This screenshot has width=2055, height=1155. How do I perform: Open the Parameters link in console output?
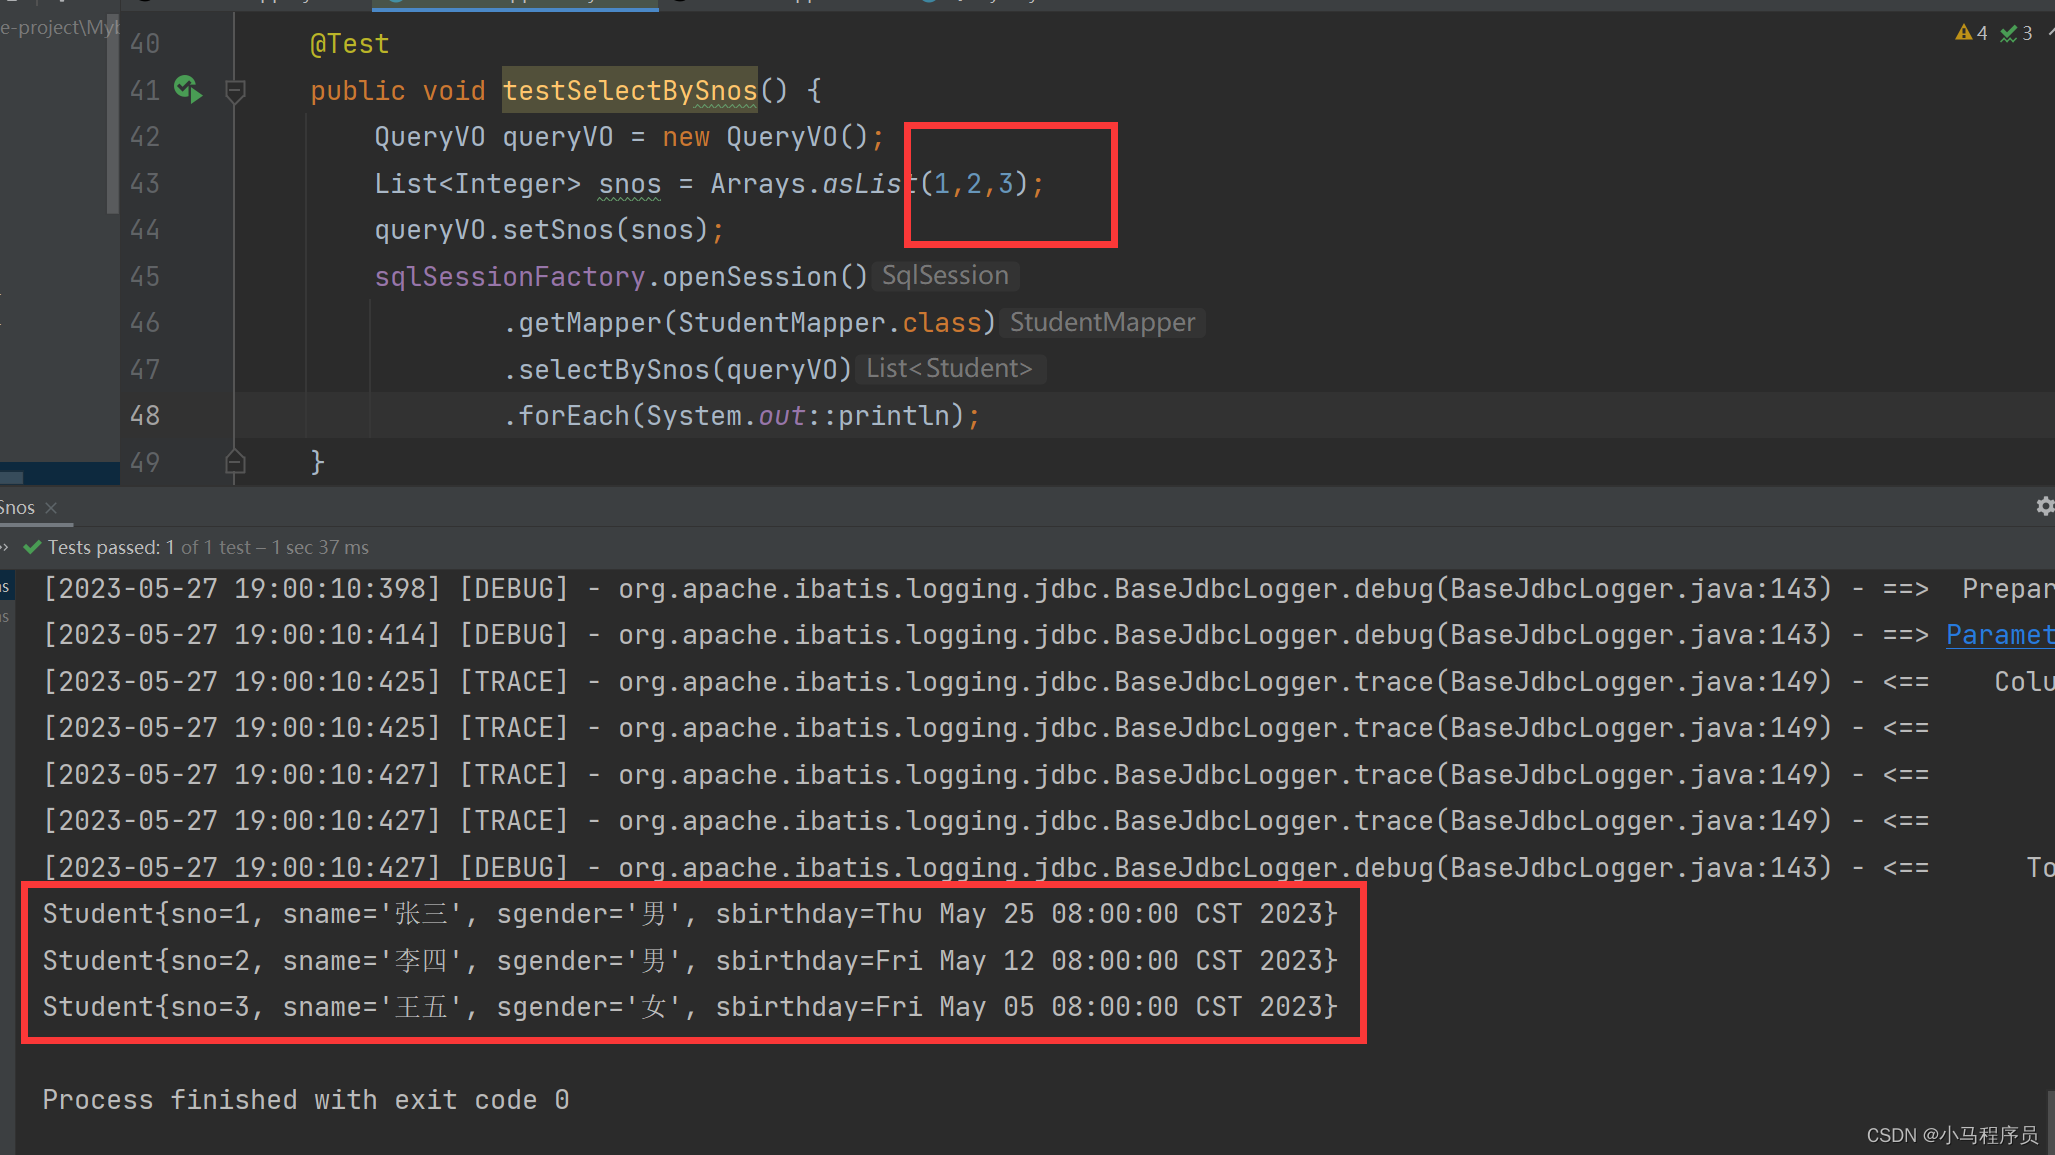click(x=1998, y=635)
